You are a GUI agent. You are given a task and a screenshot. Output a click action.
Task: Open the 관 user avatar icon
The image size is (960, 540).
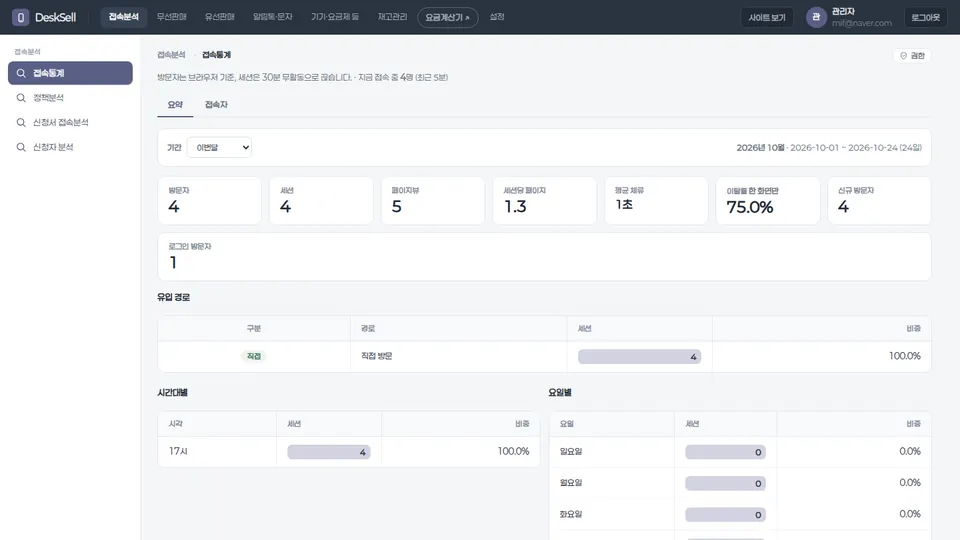[x=816, y=17]
